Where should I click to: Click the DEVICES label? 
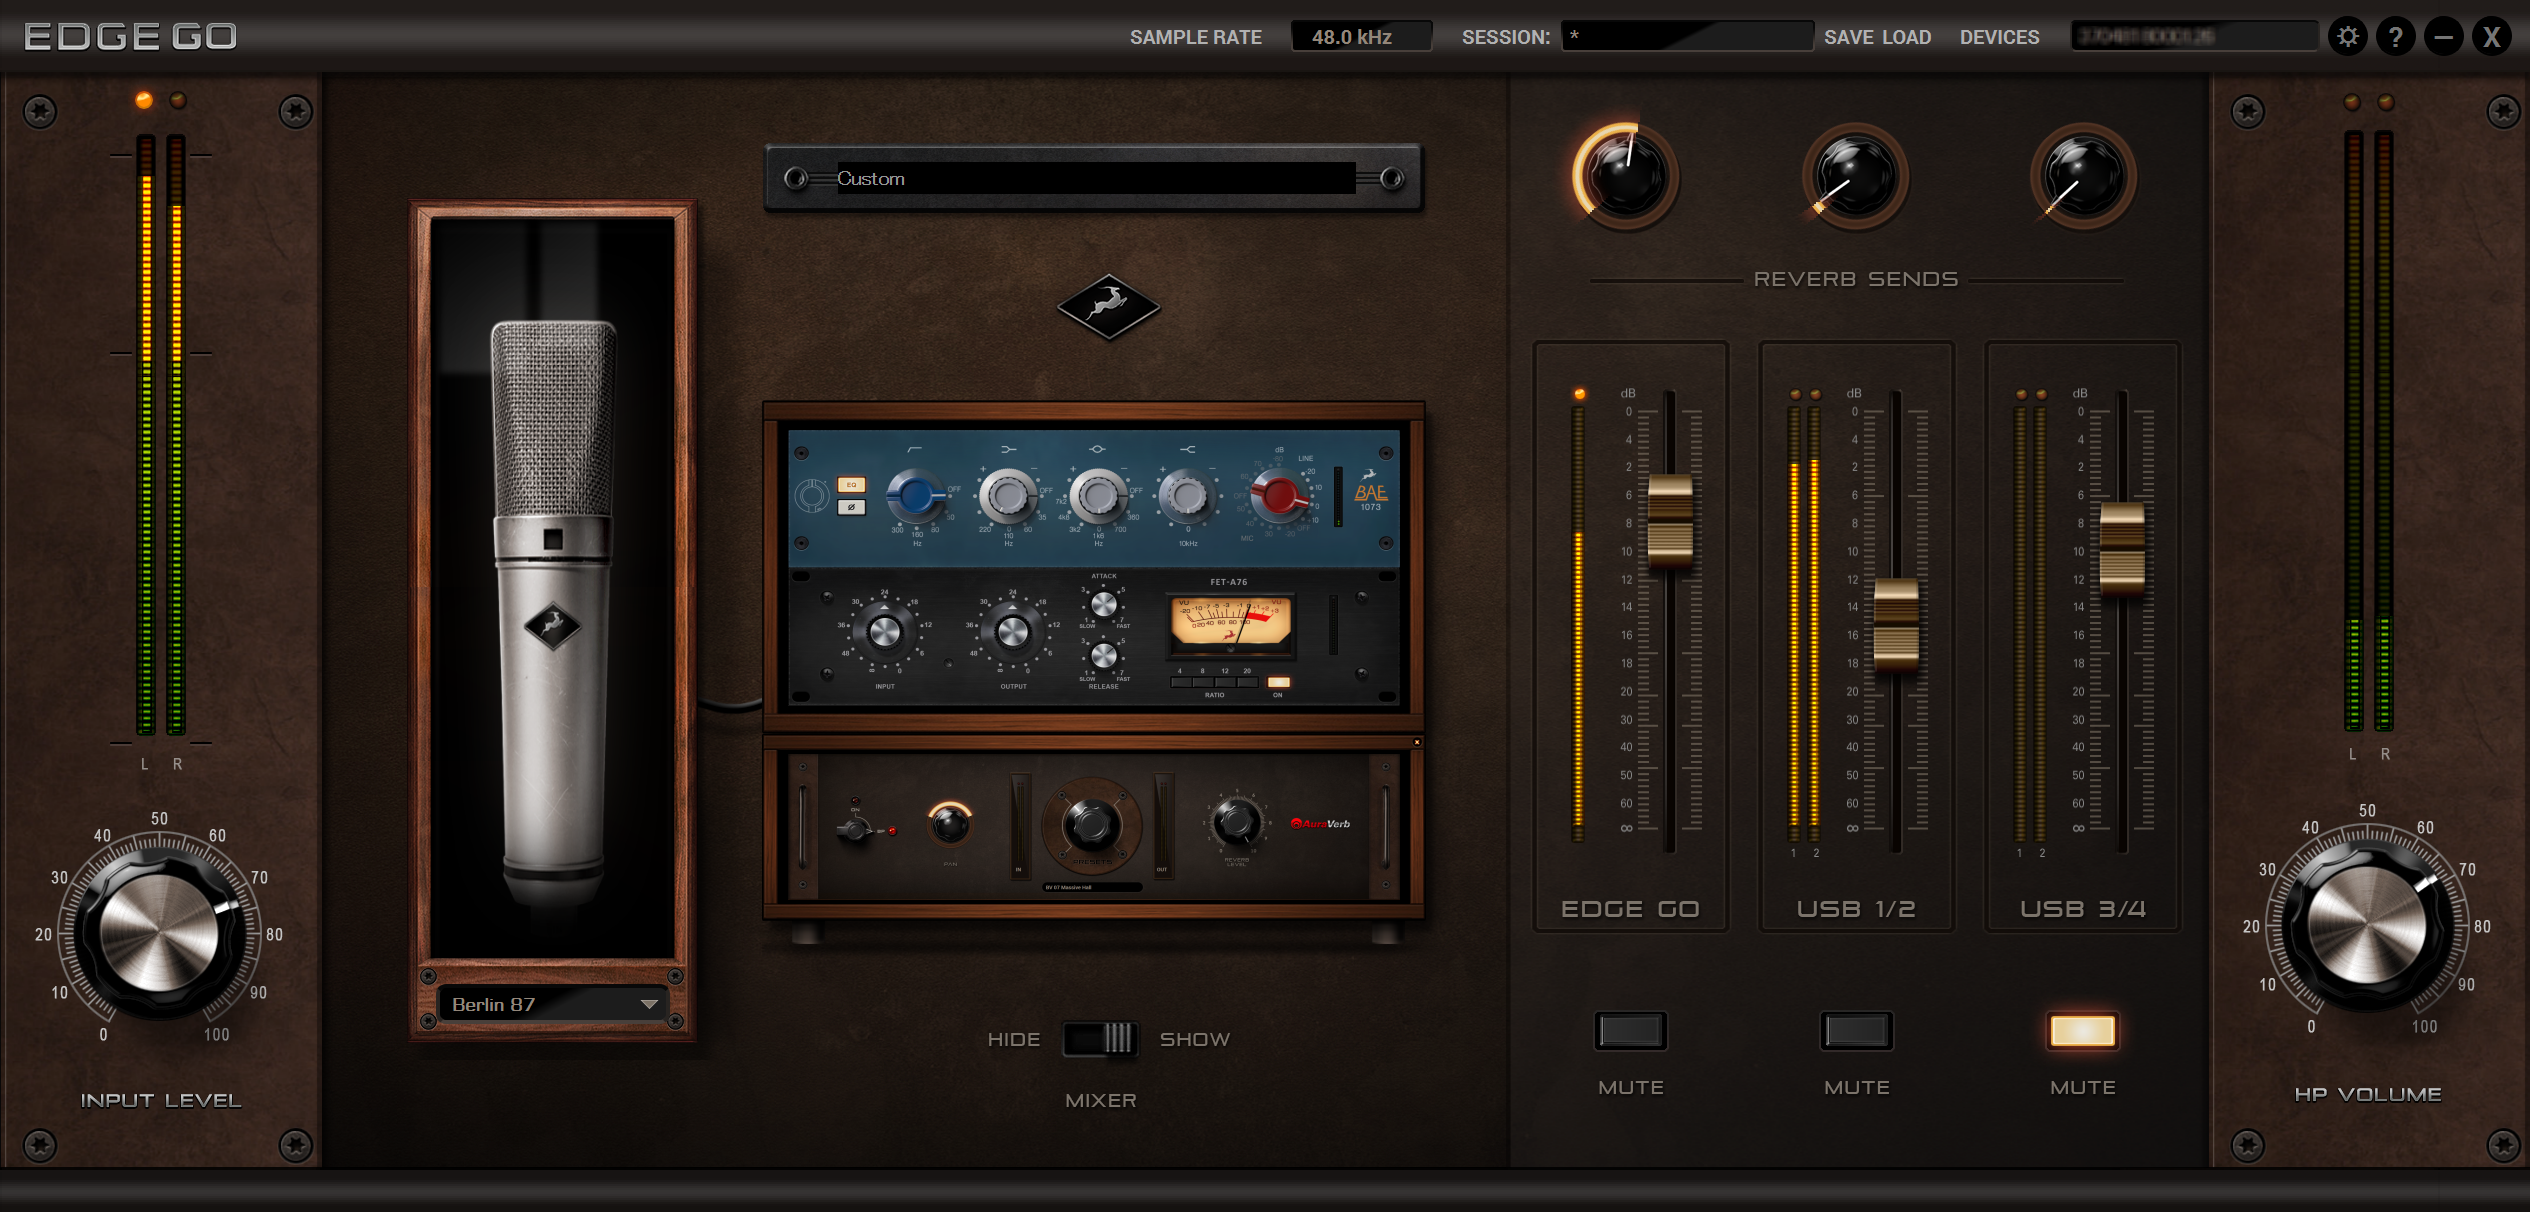click(x=1999, y=37)
